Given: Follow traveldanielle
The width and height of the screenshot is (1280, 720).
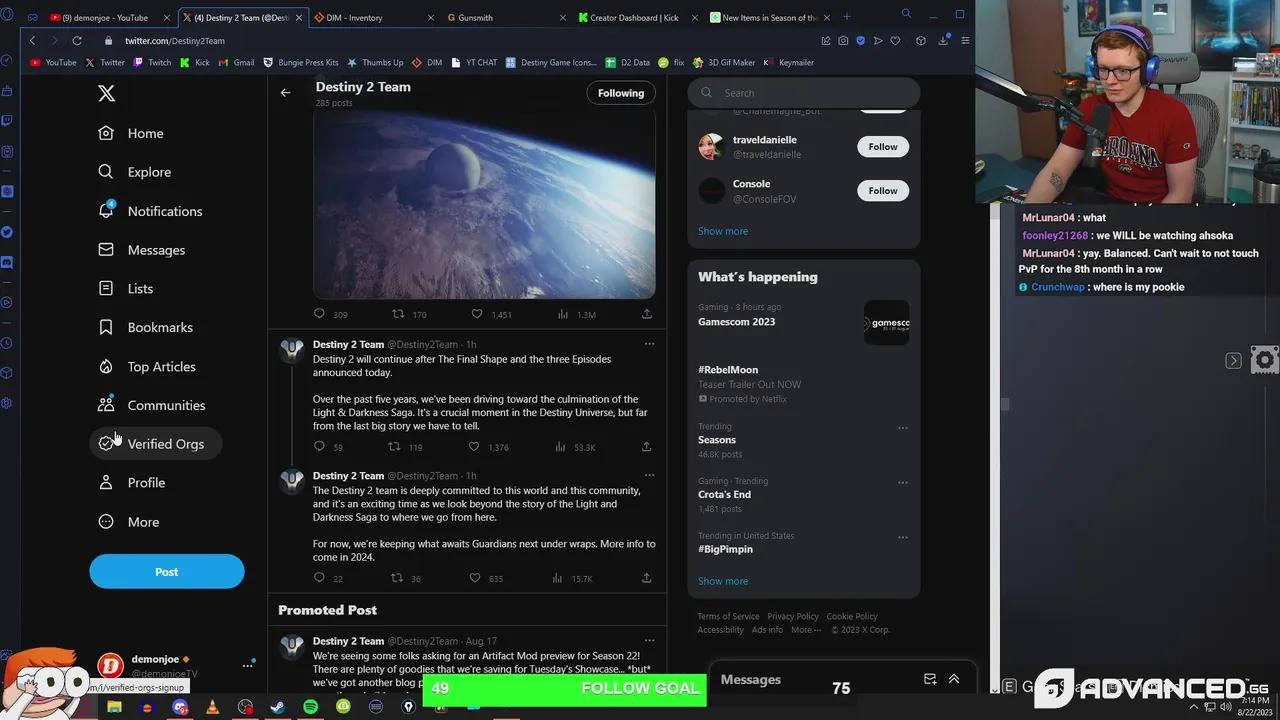Looking at the screenshot, I should [883, 147].
